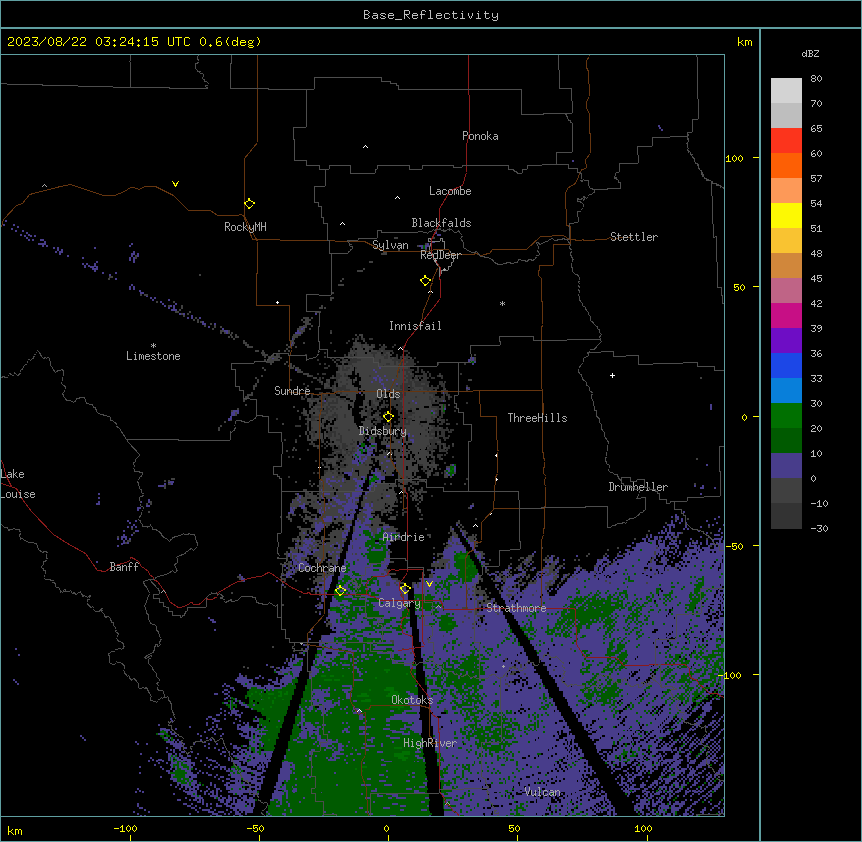Click the Calgary label
Screen dimensions: 862x842
click(x=400, y=603)
